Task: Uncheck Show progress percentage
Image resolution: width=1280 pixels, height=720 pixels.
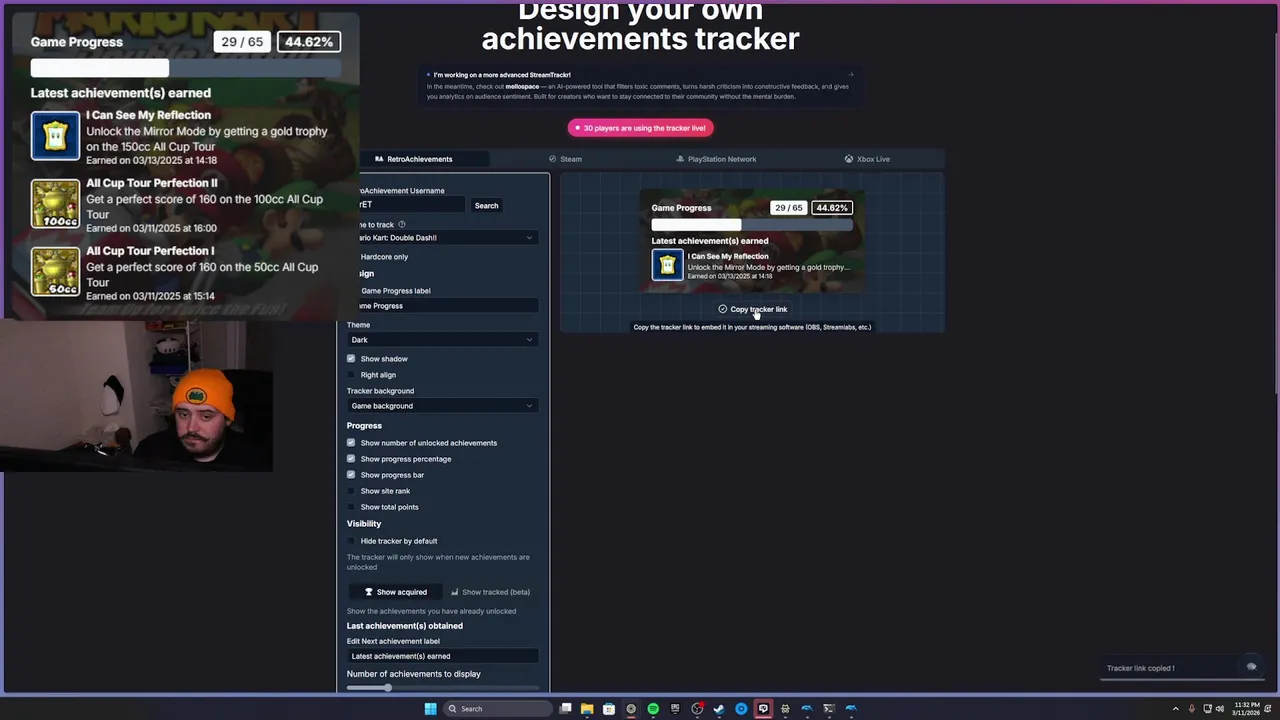Action: 351,459
